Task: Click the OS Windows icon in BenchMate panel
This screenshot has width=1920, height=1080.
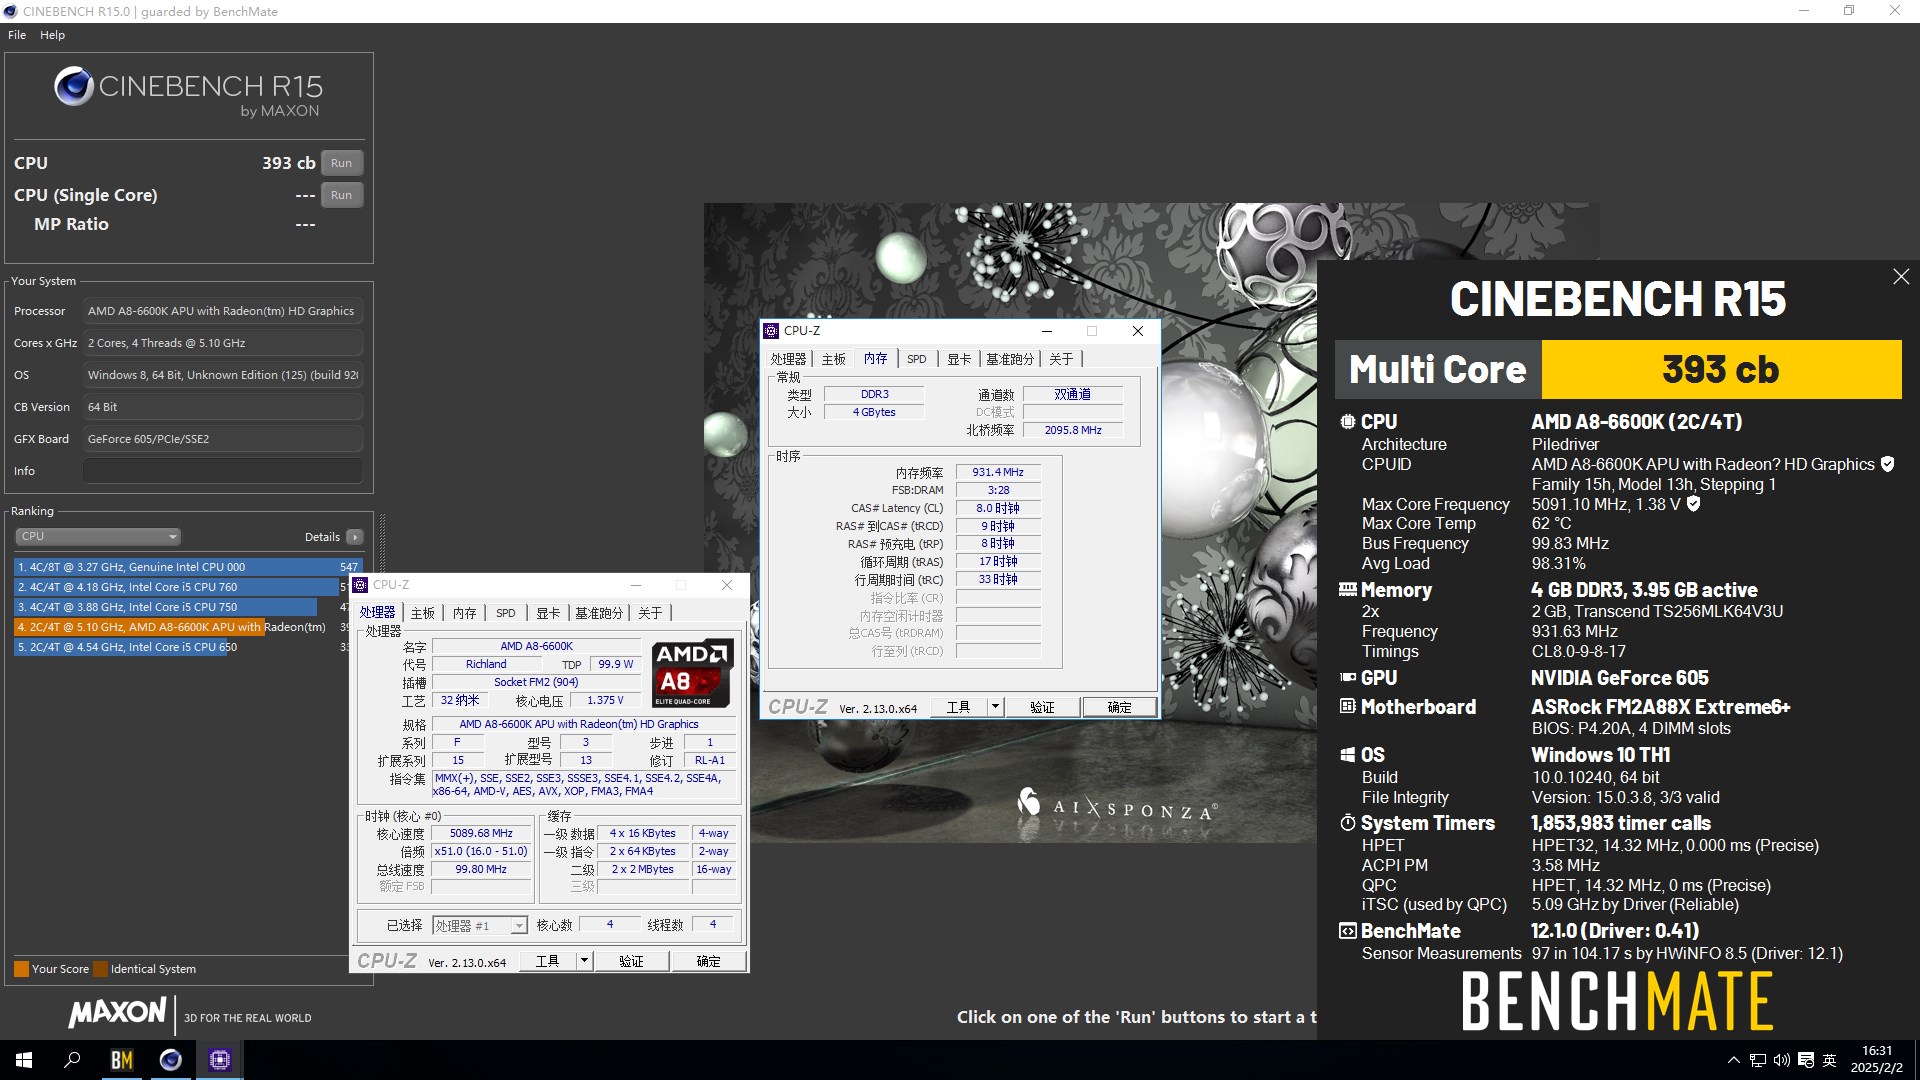Action: (1348, 755)
